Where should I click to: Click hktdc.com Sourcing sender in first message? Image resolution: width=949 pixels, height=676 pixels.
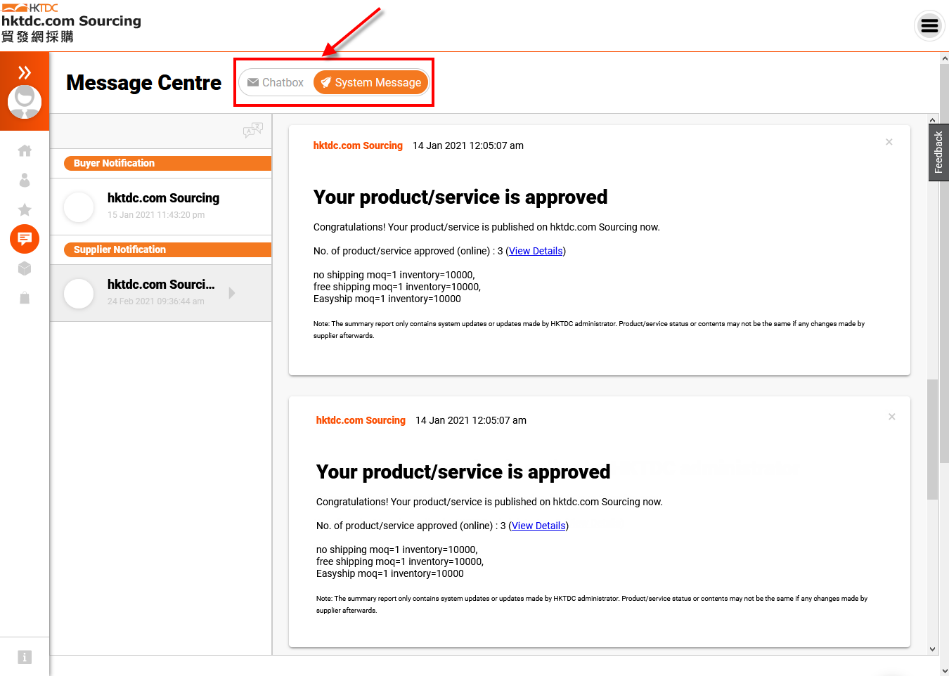coord(358,145)
